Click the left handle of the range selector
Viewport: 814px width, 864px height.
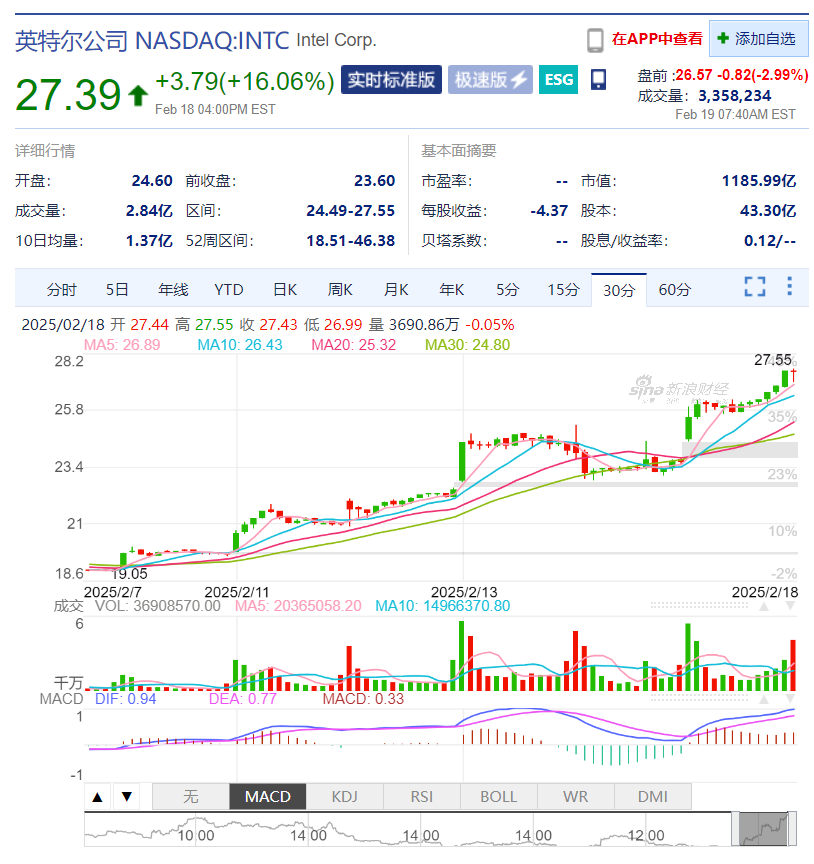[735, 829]
